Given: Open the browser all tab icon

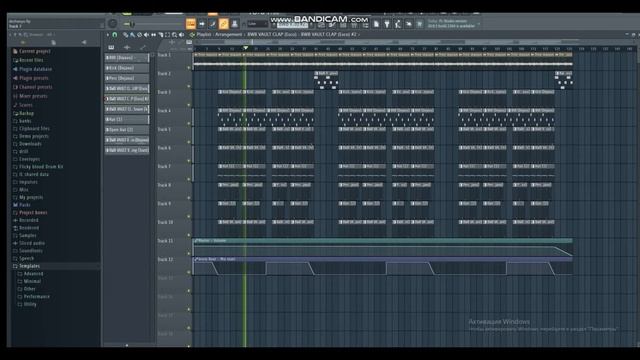Looking at the screenshot, I should point(23,42).
